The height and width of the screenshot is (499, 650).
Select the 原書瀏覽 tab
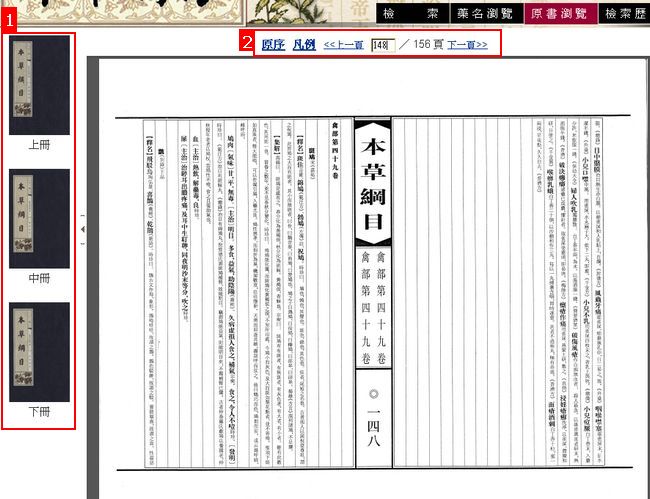560,14
